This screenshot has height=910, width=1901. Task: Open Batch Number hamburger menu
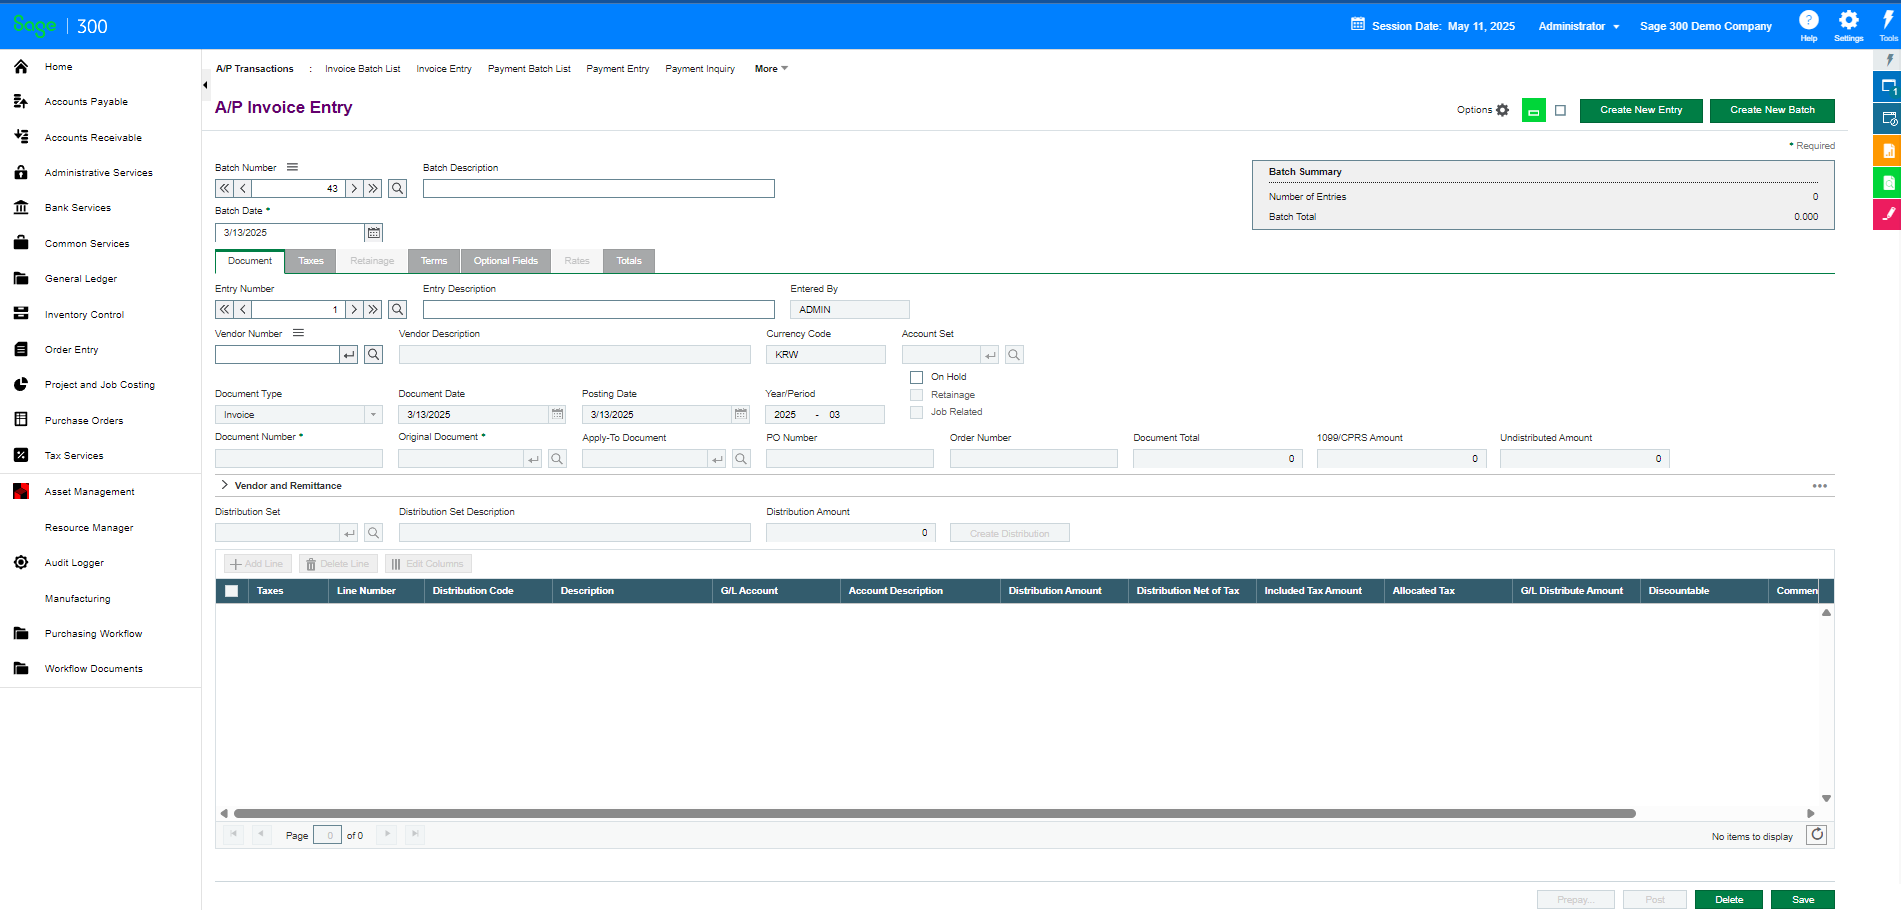click(292, 167)
